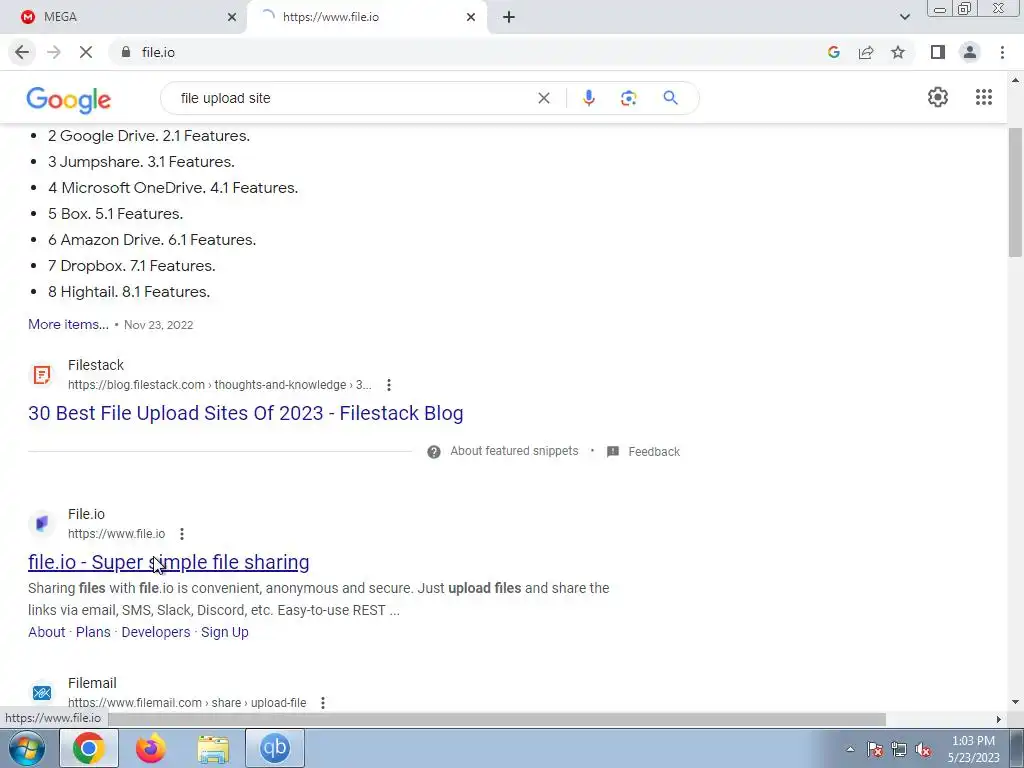
Task: Click the Google logo
Action: point(69,99)
